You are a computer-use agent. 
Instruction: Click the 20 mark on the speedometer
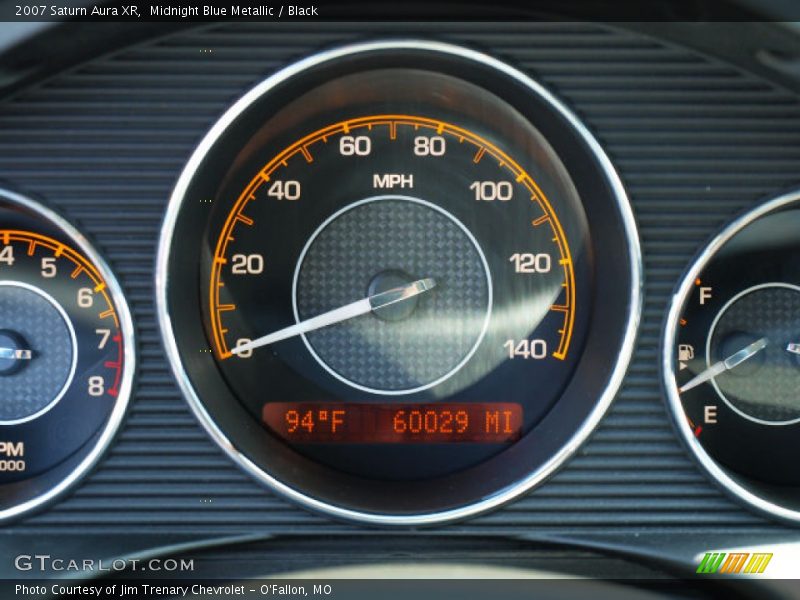click(247, 264)
